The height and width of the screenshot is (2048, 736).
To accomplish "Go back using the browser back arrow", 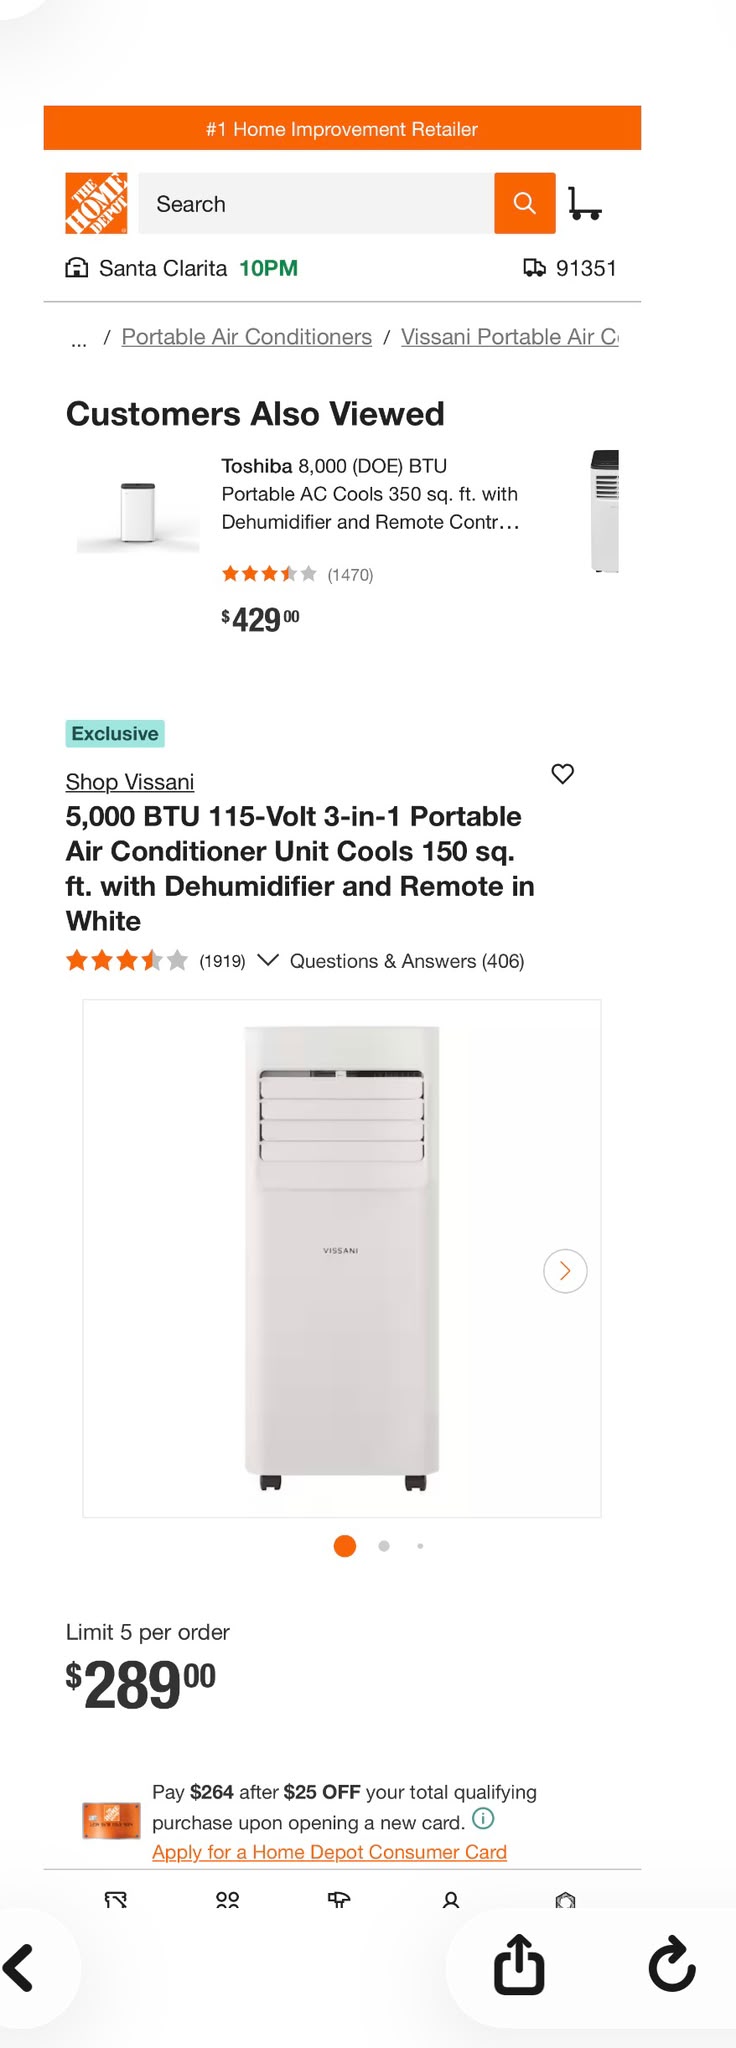I will tap(18, 1967).
